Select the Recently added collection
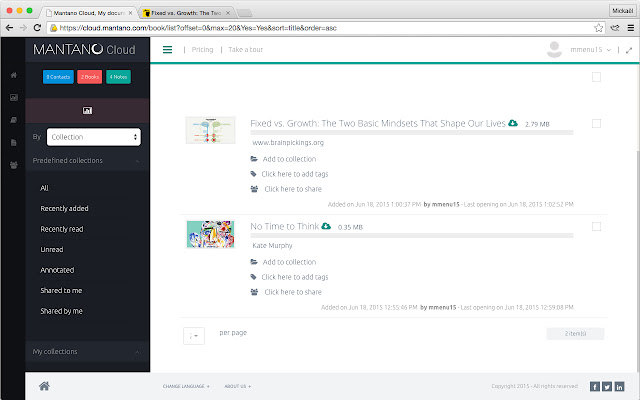 [64, 209]
